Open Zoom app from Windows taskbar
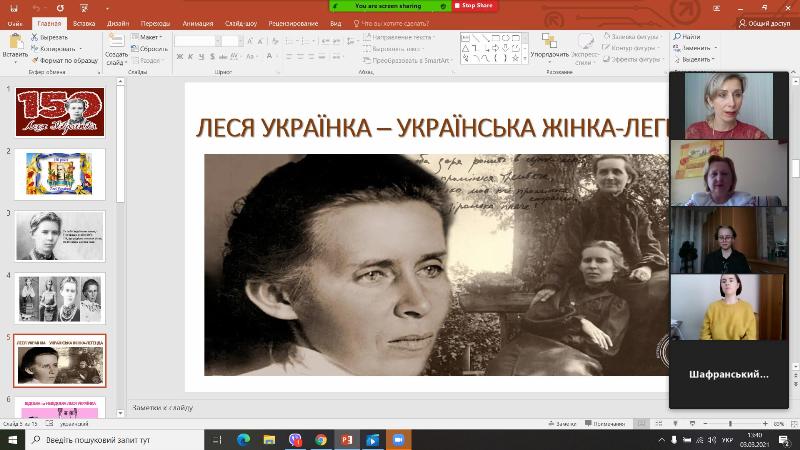The image size is (800, 450). 398,439
